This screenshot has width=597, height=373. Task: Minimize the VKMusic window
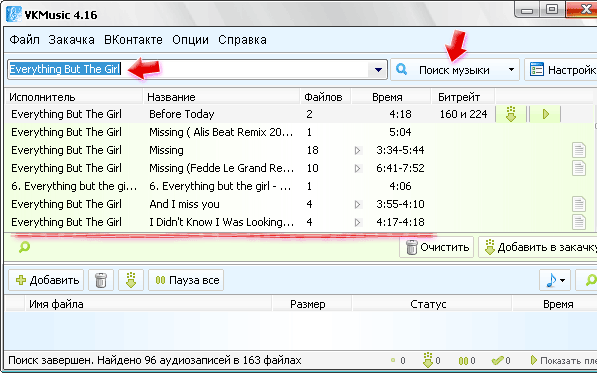click(527, 10)
